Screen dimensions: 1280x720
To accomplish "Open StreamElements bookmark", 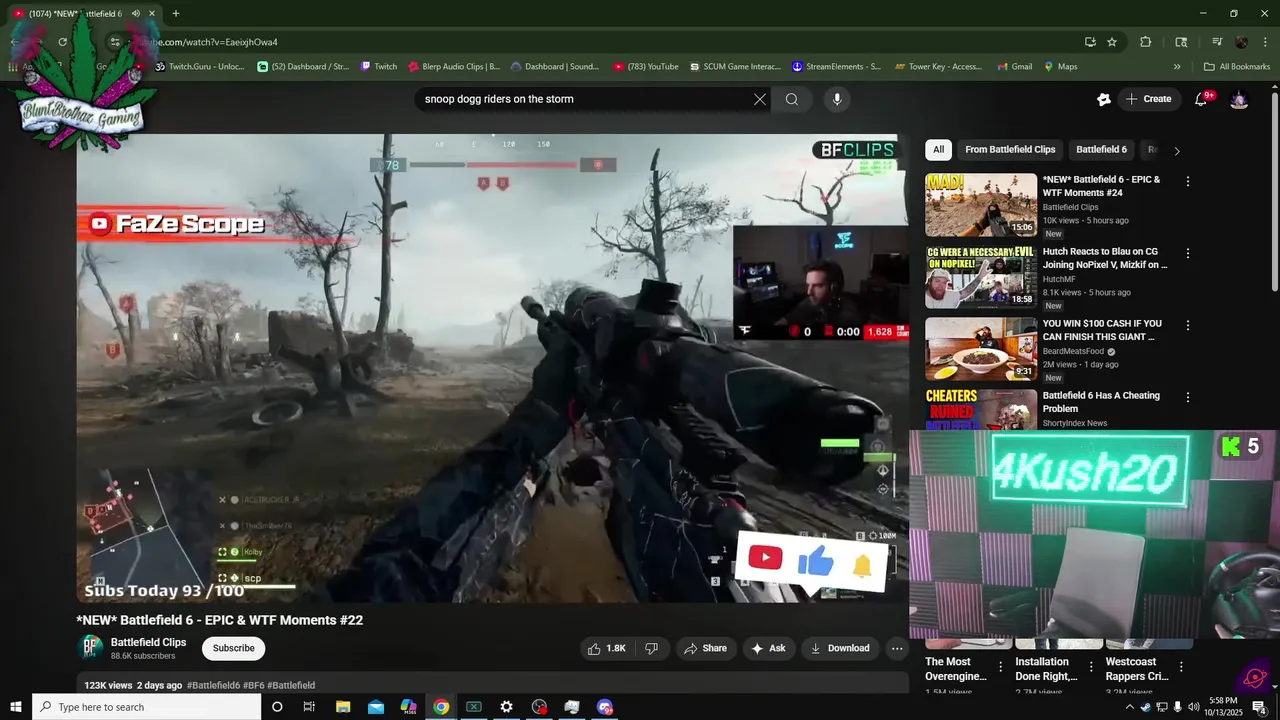I will point(837,67).
